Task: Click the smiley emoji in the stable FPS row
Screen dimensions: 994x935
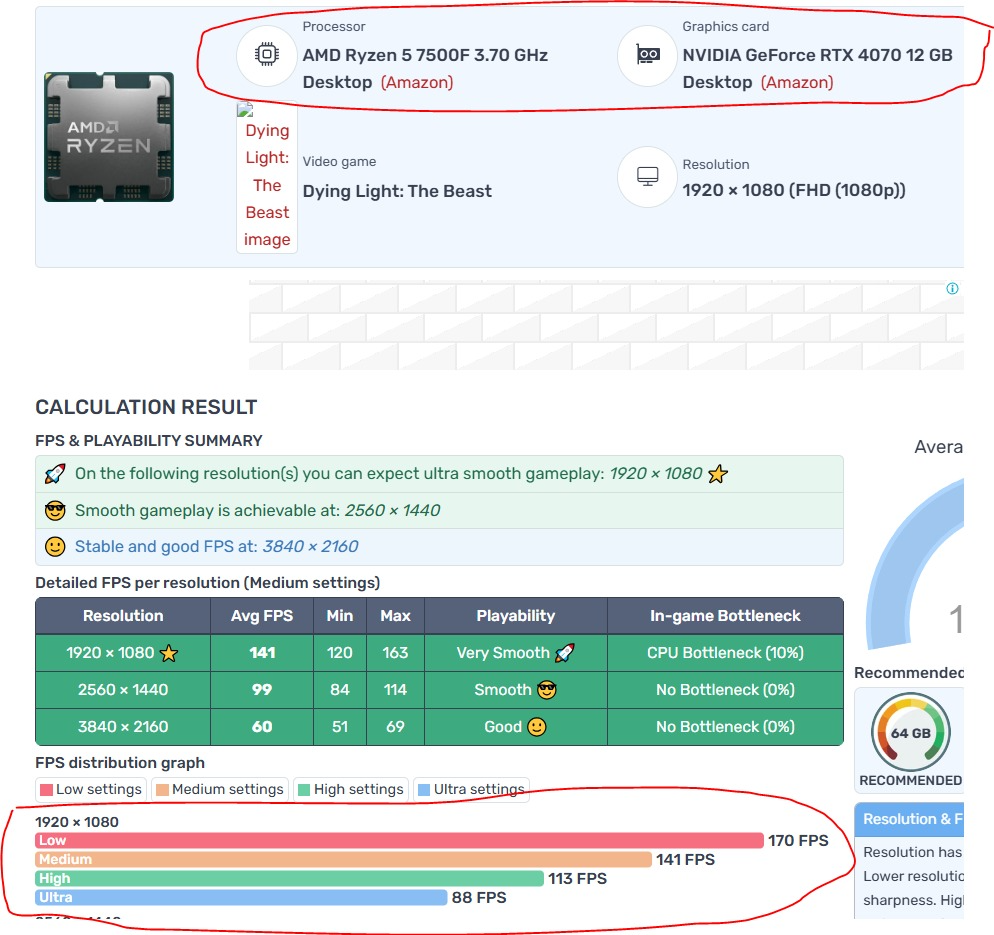Action: (x=55, y=546)
